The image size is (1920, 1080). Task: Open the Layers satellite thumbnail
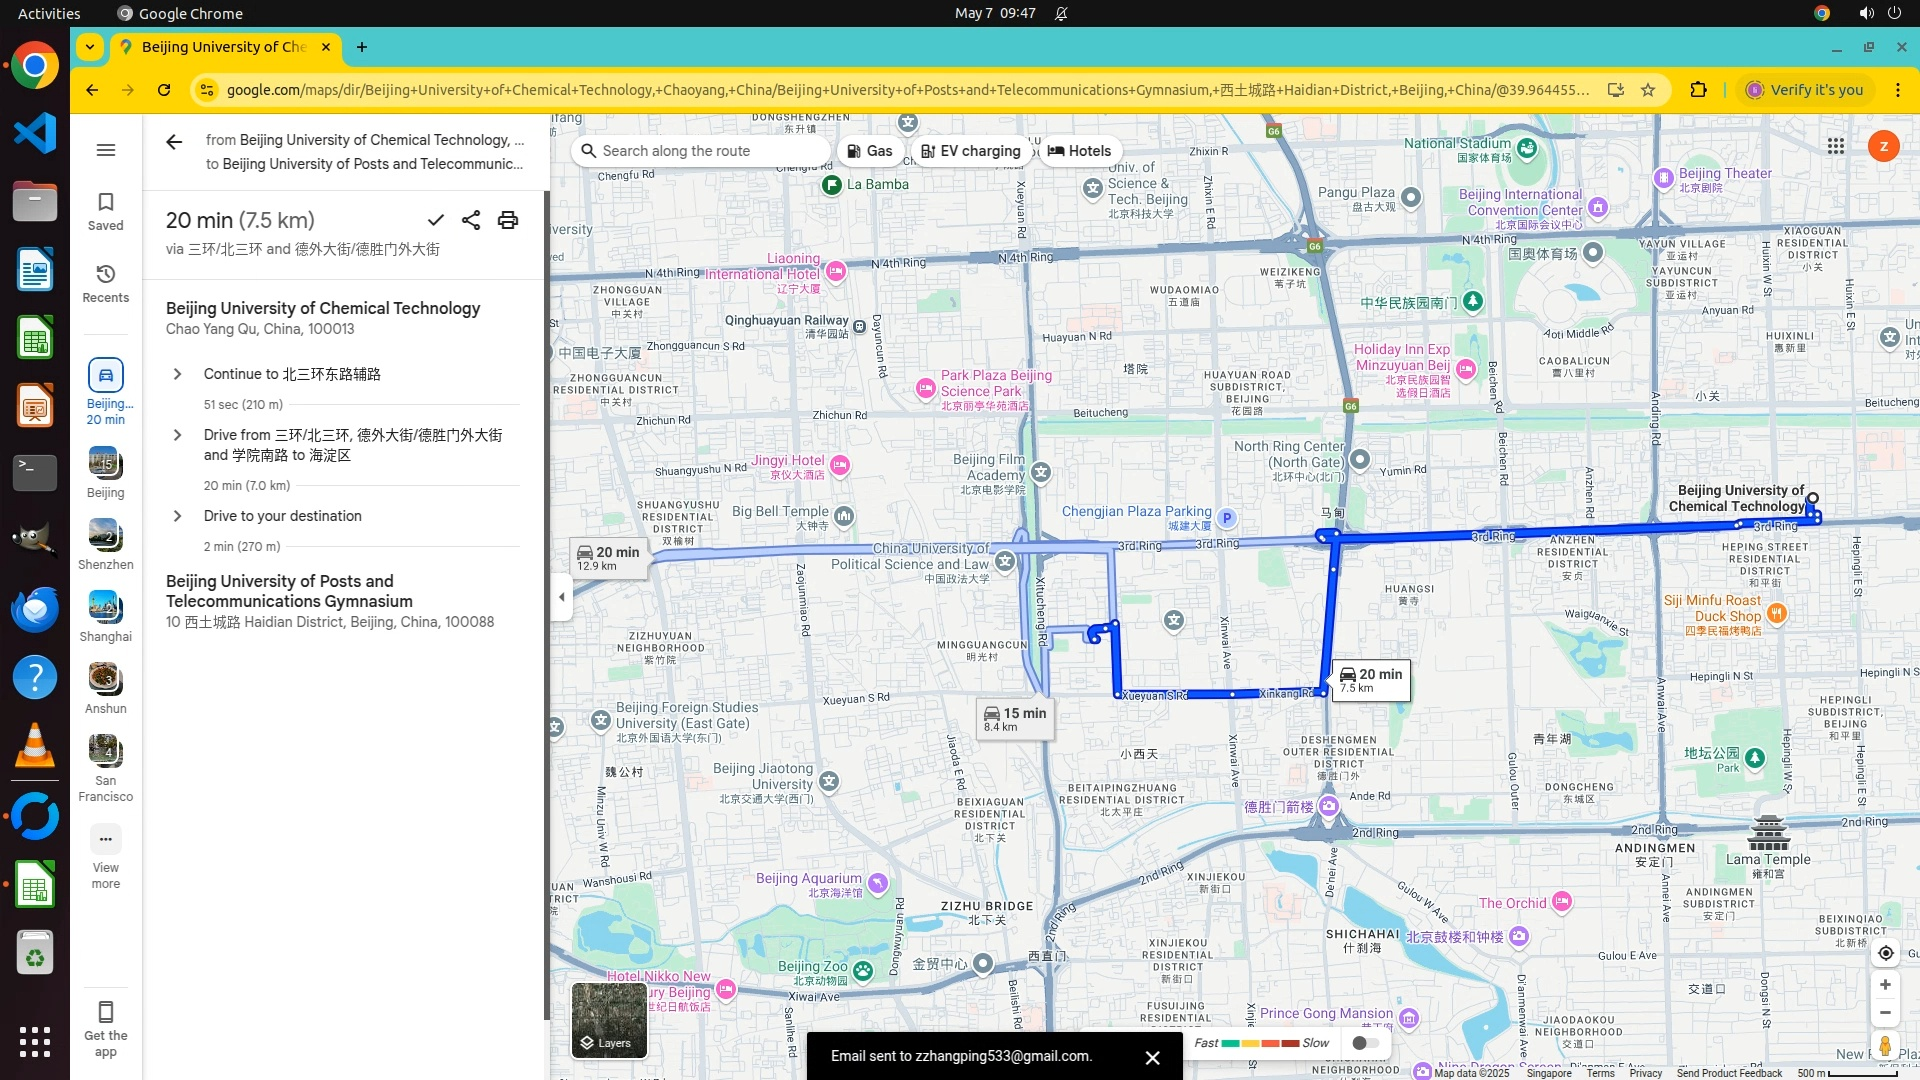click(x=609, y=1020)
